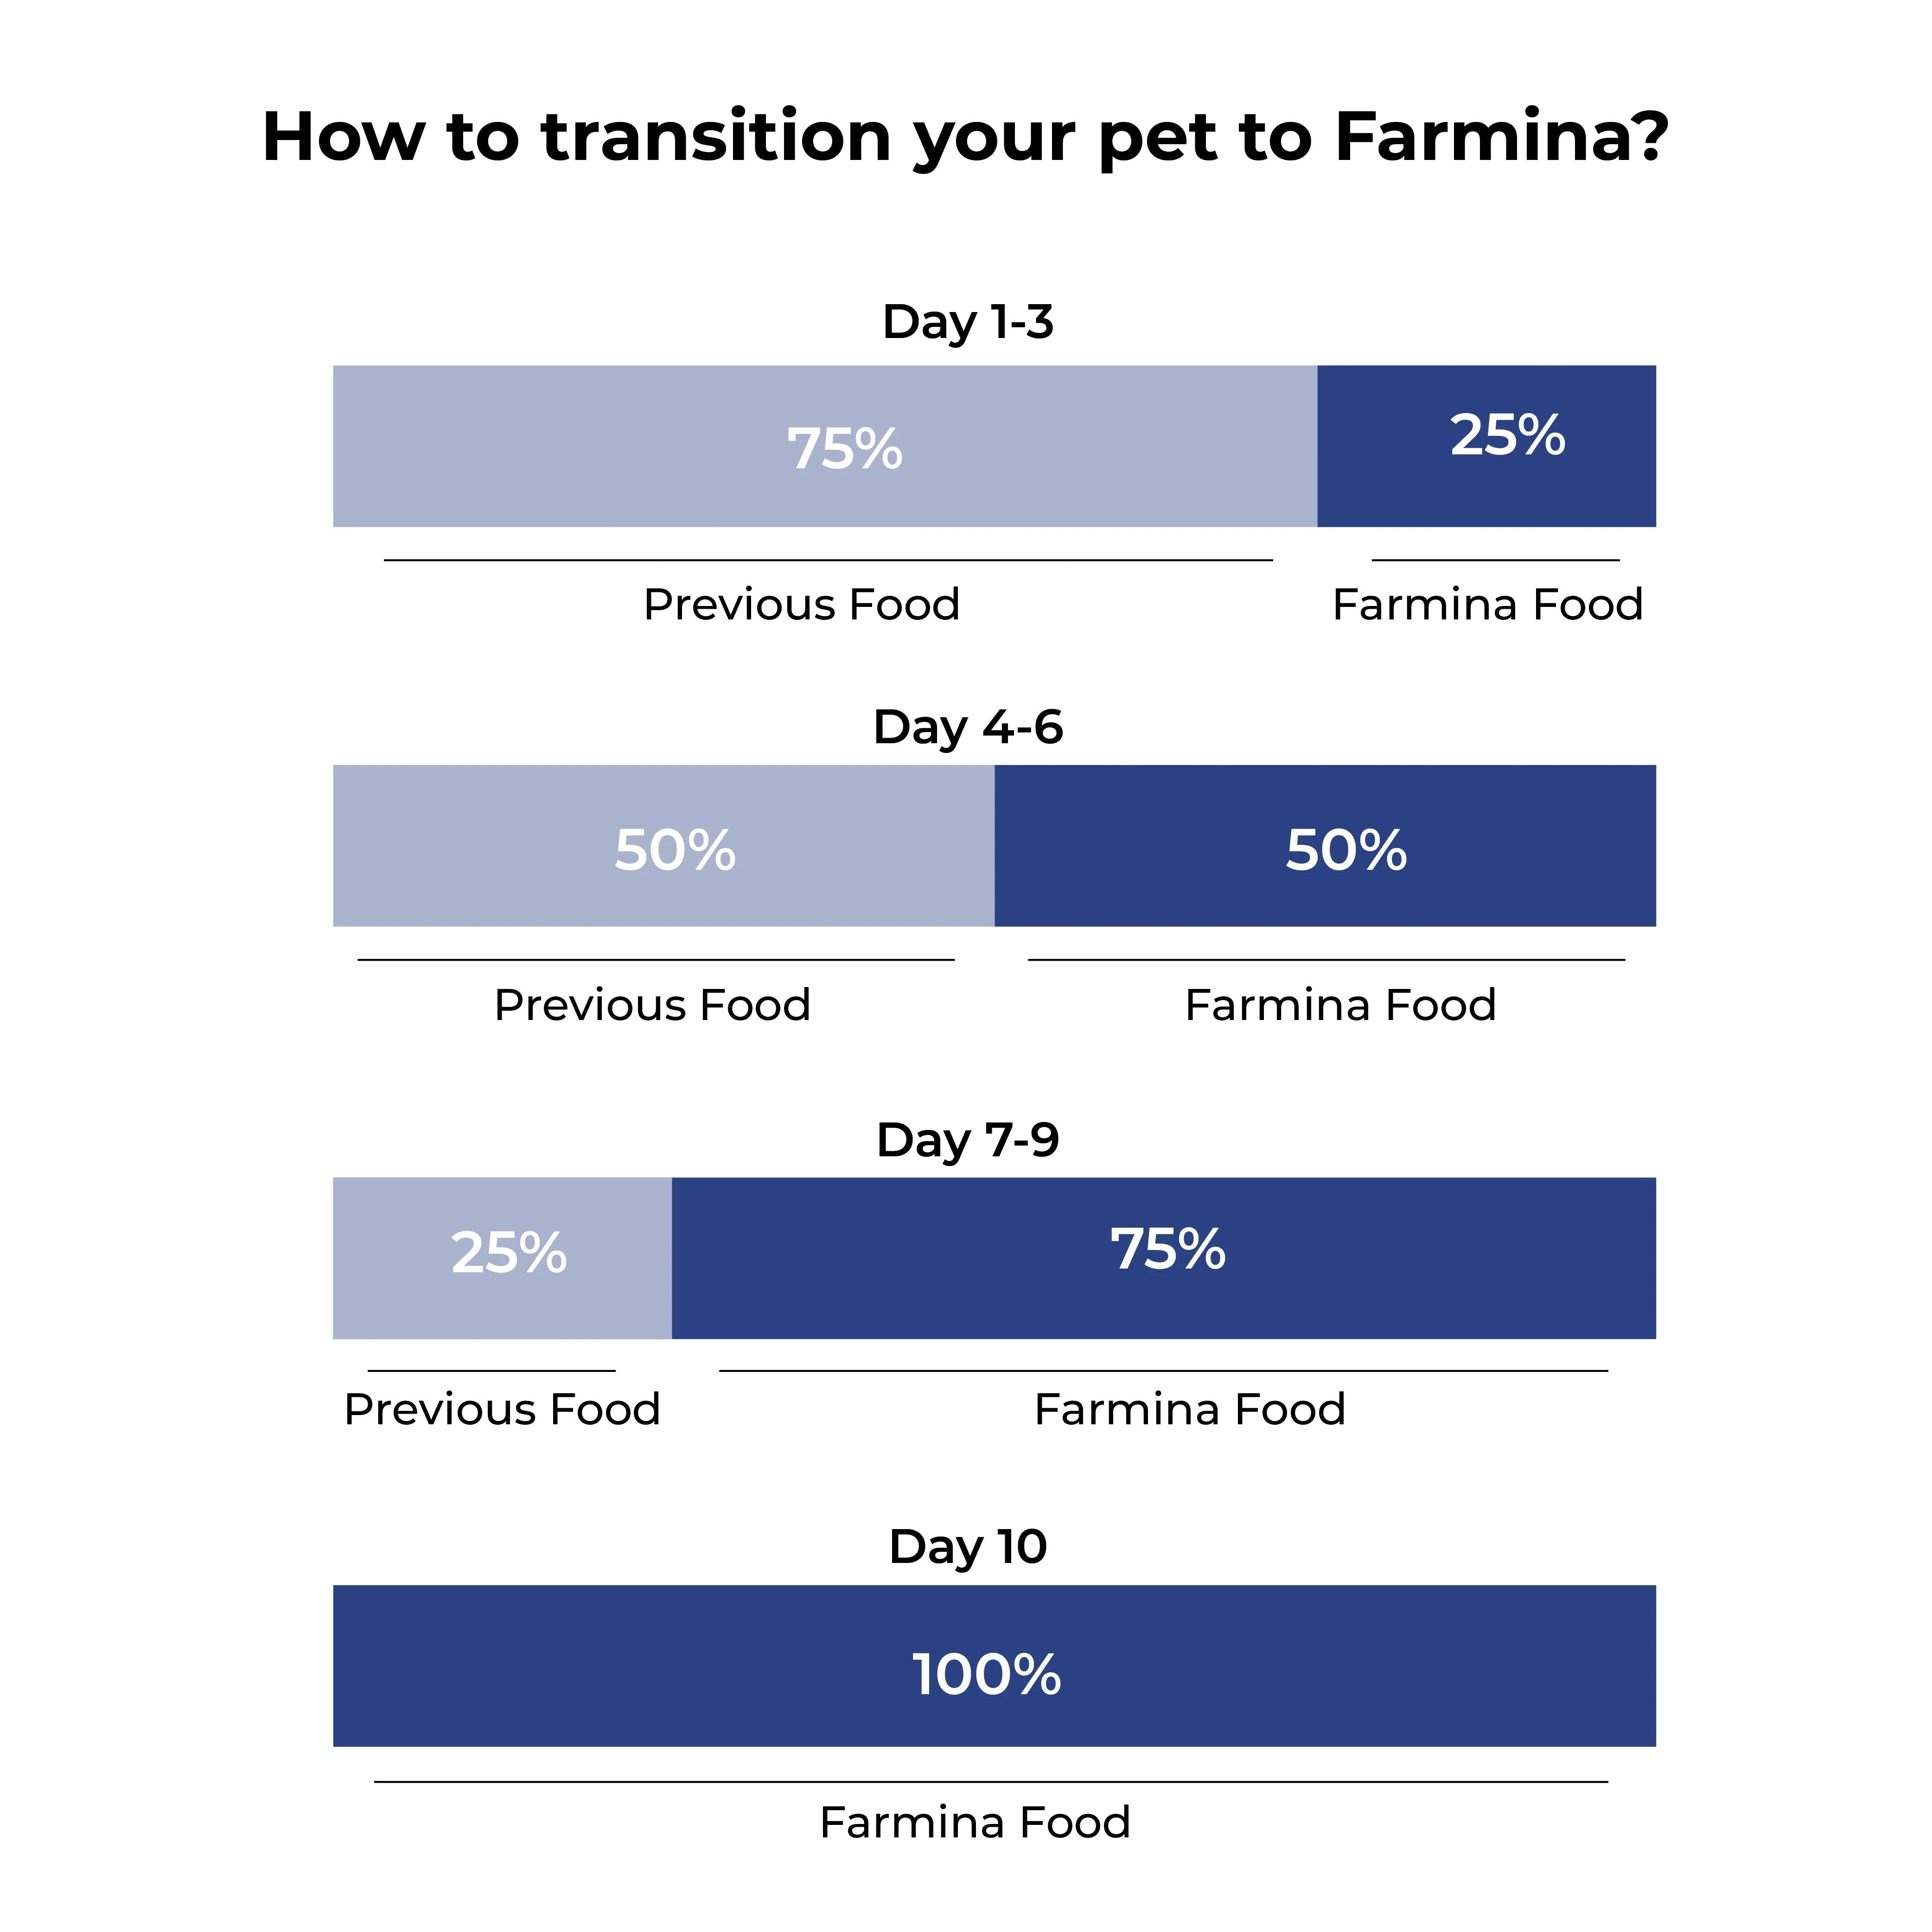Select the 100% bar for Day 10

(x=994, y=1666)
